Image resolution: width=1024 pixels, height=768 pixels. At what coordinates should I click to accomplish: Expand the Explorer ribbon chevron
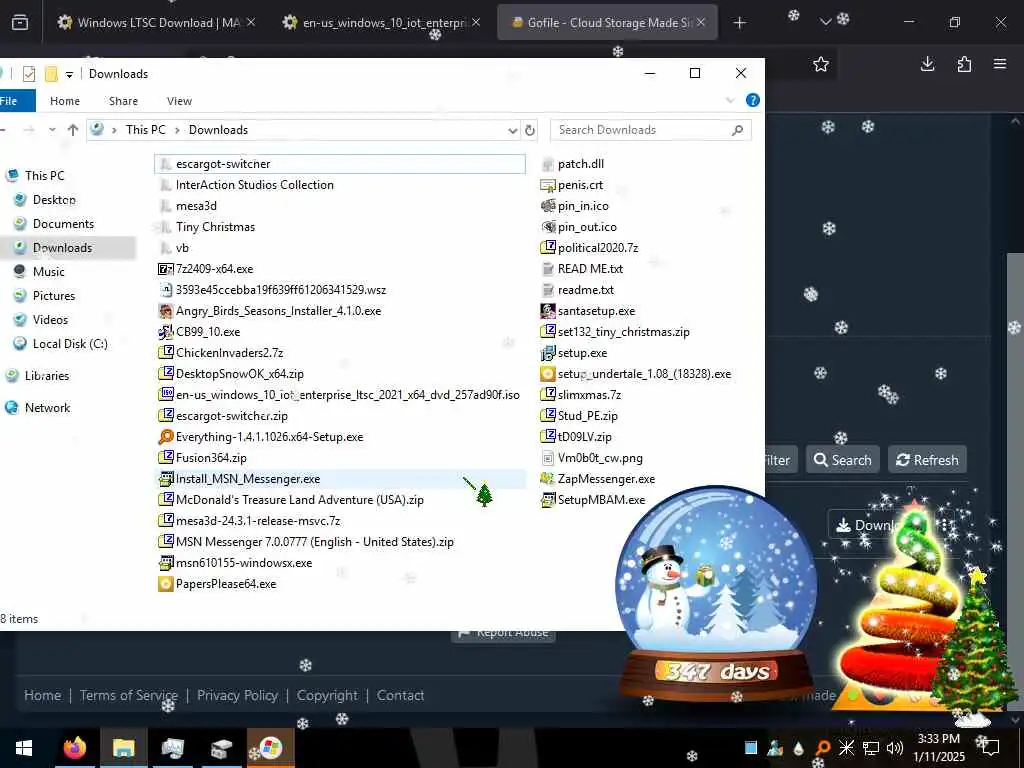pos(730,101)
